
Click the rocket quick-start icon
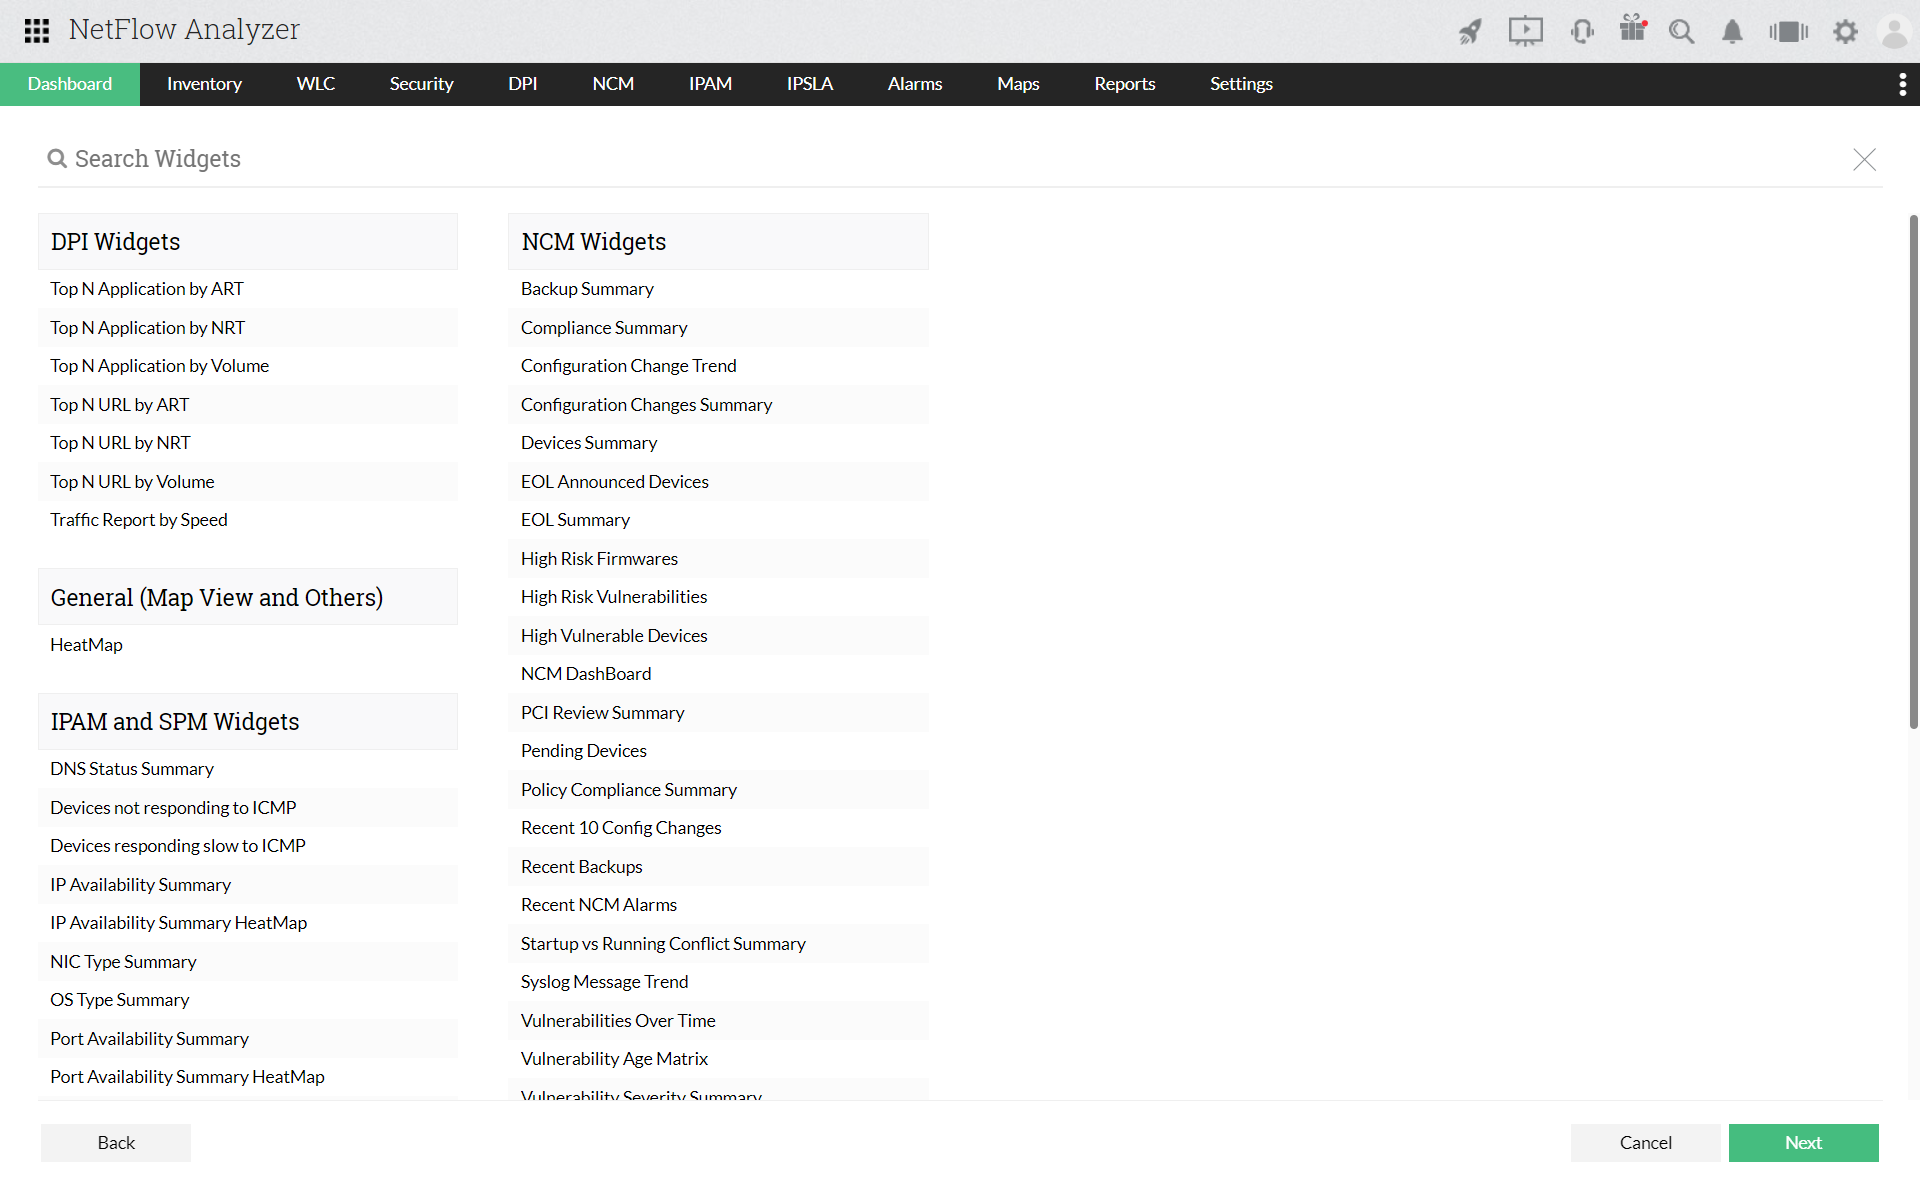point(1470,32)
